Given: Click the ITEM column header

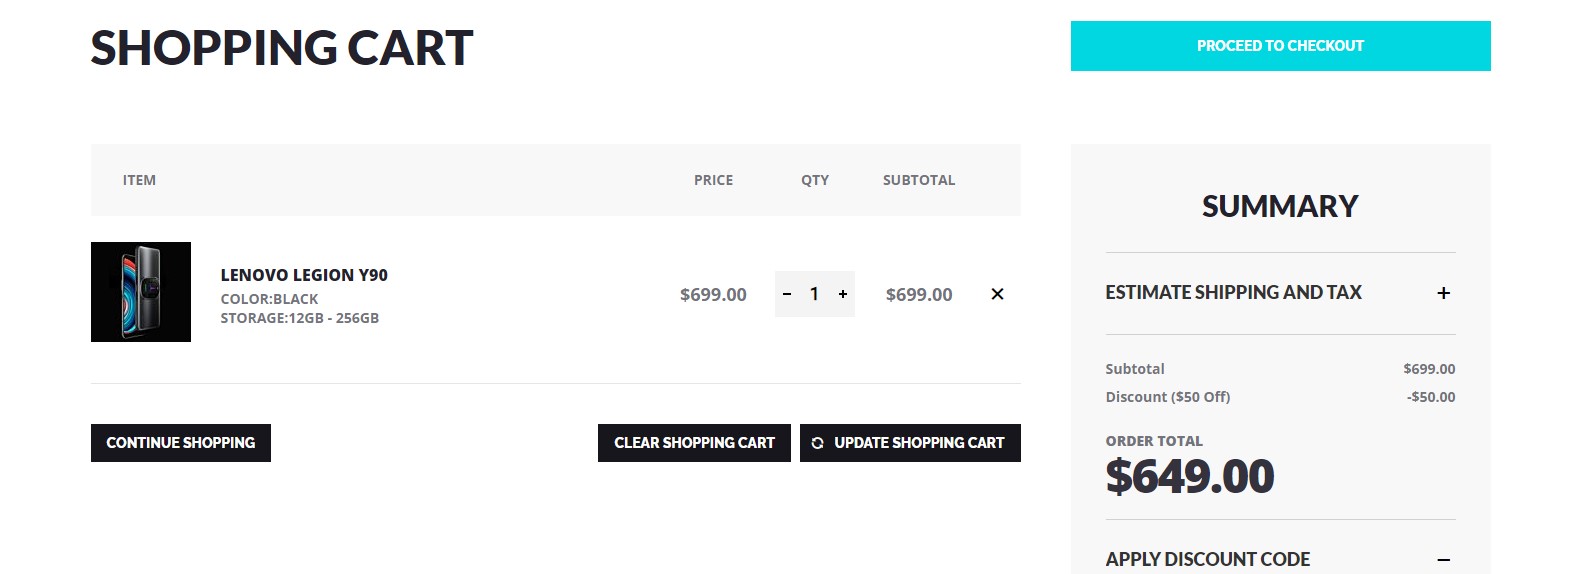Looking at the screenshot, I should (139, 180).
